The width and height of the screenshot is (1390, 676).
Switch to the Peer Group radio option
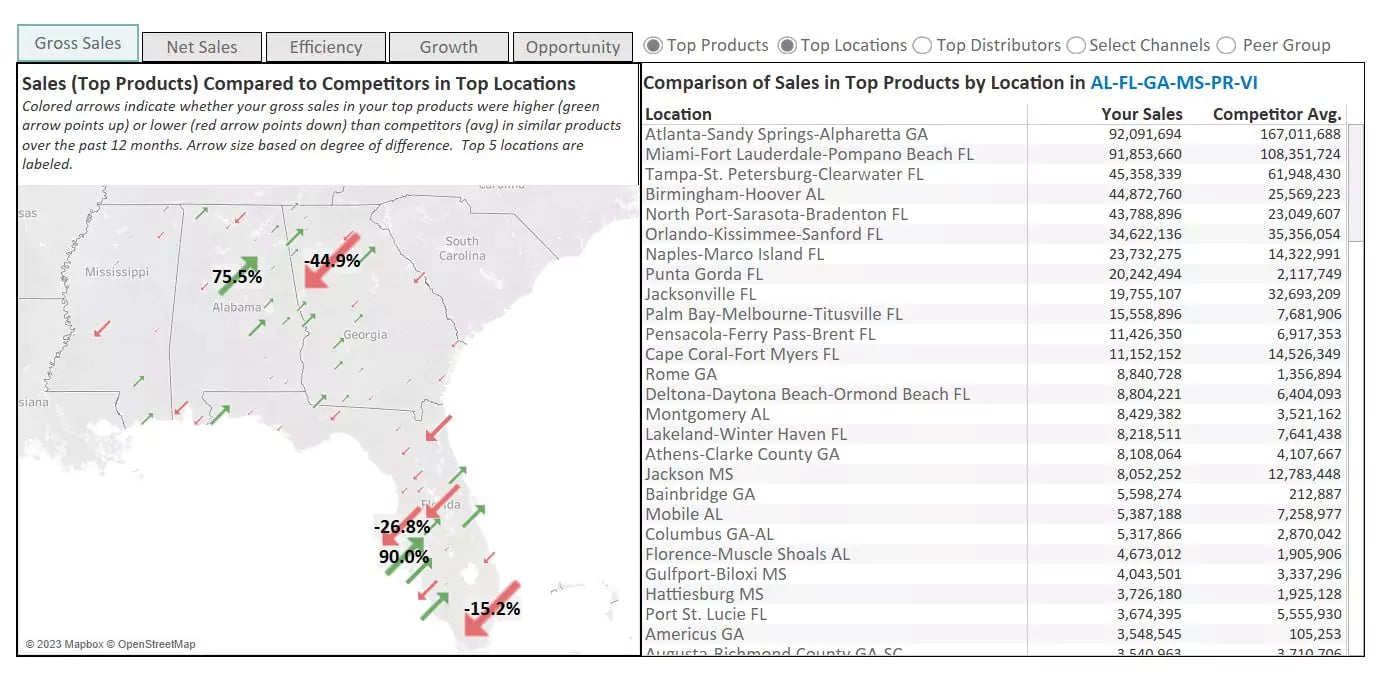[x=1228, y=45]
